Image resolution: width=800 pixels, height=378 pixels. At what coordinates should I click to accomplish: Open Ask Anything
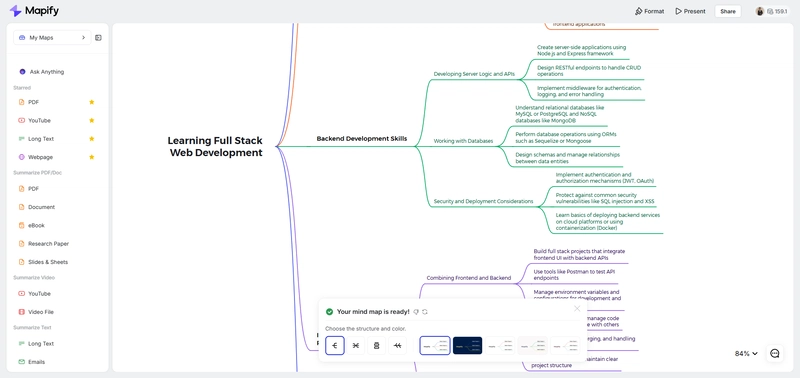point(46,72)
